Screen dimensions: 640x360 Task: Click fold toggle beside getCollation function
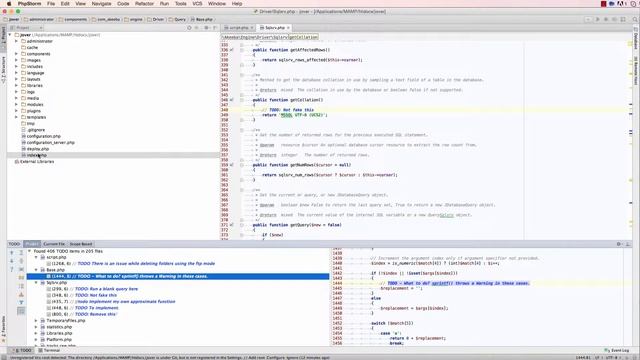[x=242, y=100]
